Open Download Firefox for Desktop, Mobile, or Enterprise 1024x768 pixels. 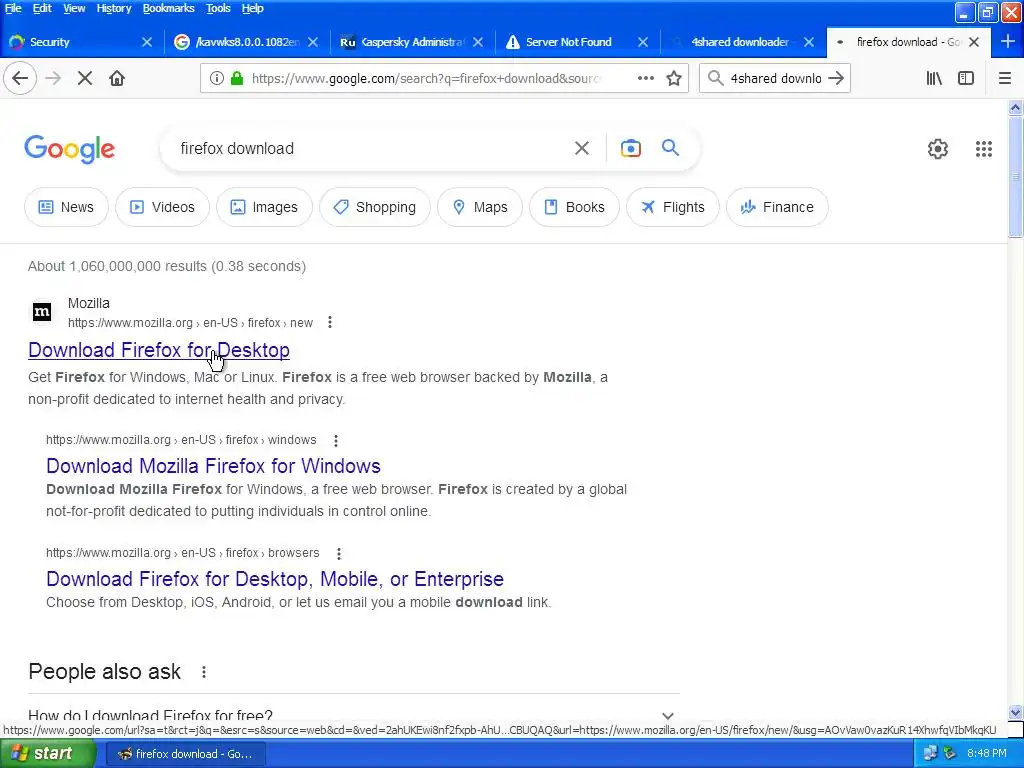[x=275, y=579]
